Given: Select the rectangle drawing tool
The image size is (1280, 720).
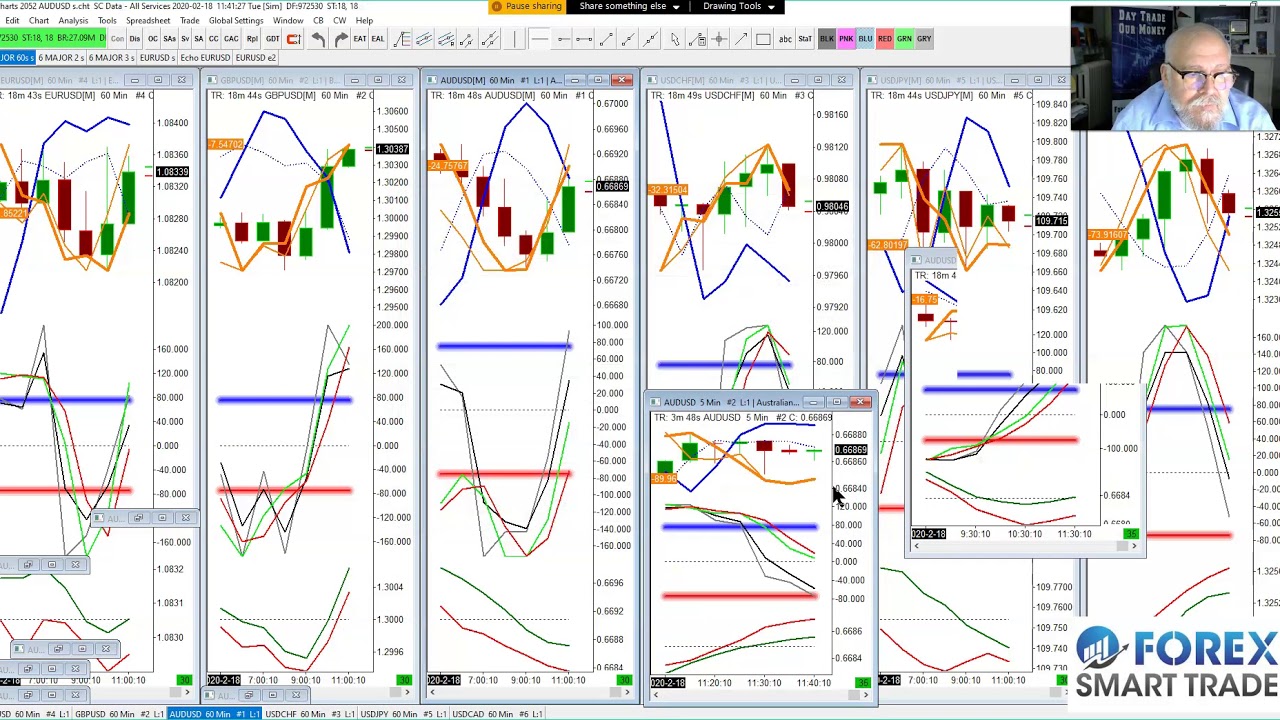Looking at the screenshot, I should tap(763, 39).
